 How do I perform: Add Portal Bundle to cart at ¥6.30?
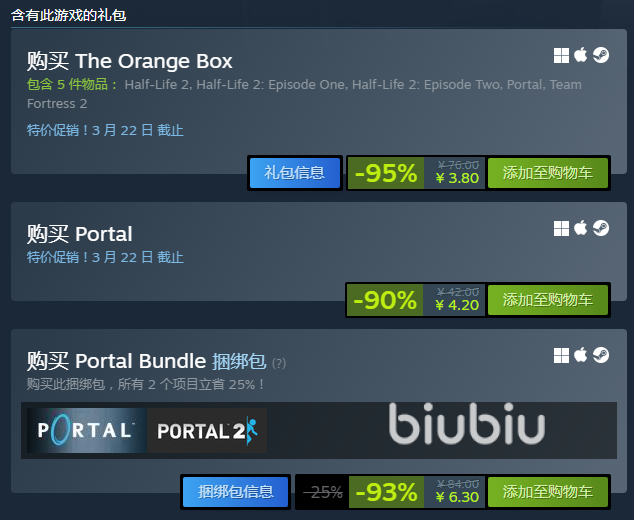pos(547,492)
